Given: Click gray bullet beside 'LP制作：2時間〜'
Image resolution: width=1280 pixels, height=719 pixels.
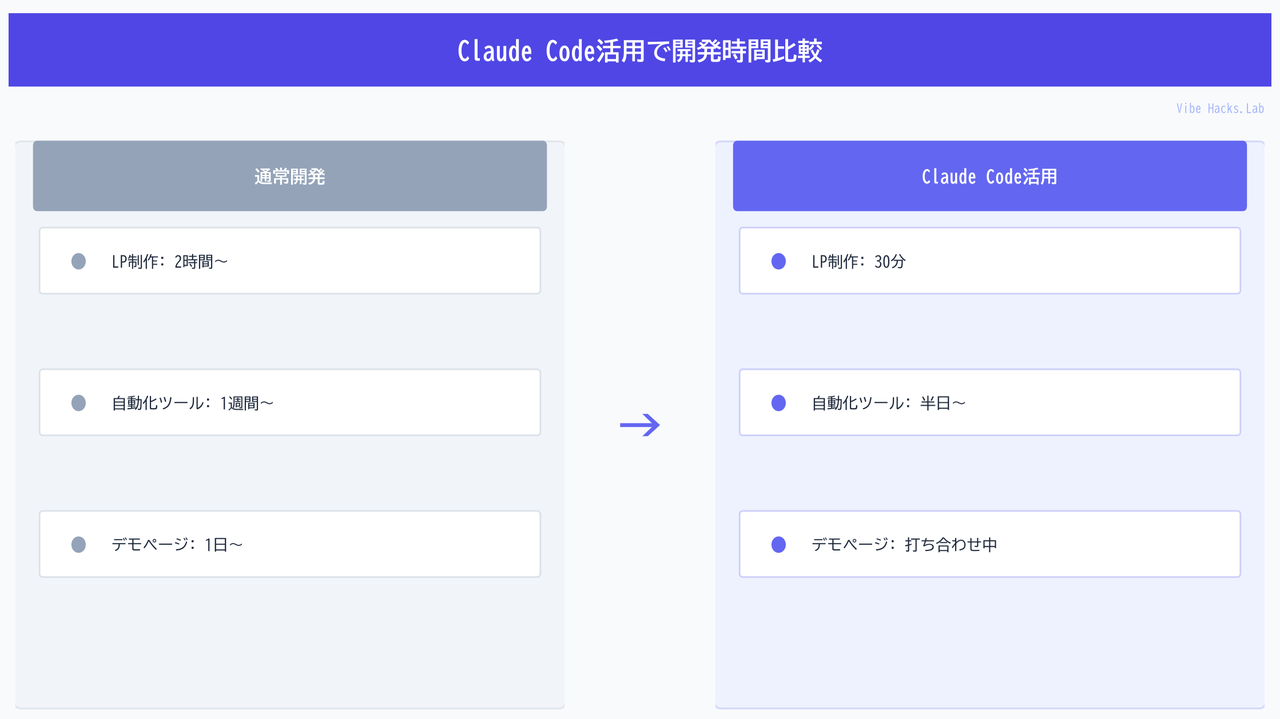Looking at the screenshot, I should pyautogui.click(x=79, y=261).
